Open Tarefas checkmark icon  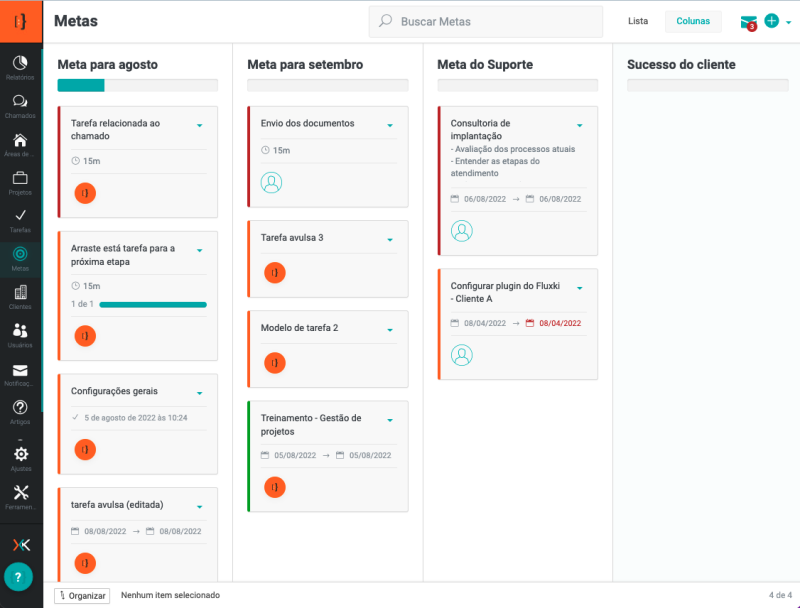20,219
